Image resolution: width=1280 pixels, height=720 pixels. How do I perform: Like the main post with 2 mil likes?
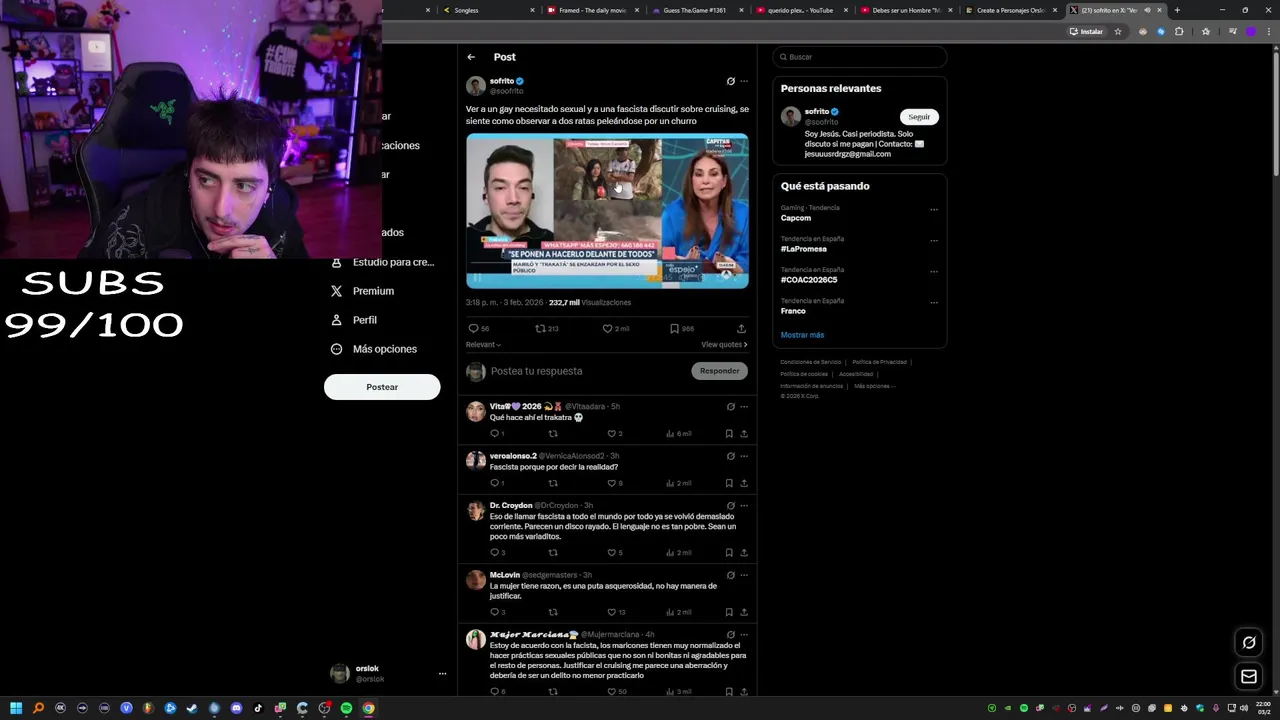click(615, 328)
